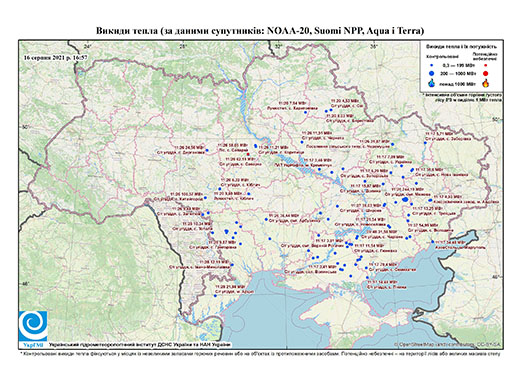Select the large blue circle legend symbol

coord(432,73)
